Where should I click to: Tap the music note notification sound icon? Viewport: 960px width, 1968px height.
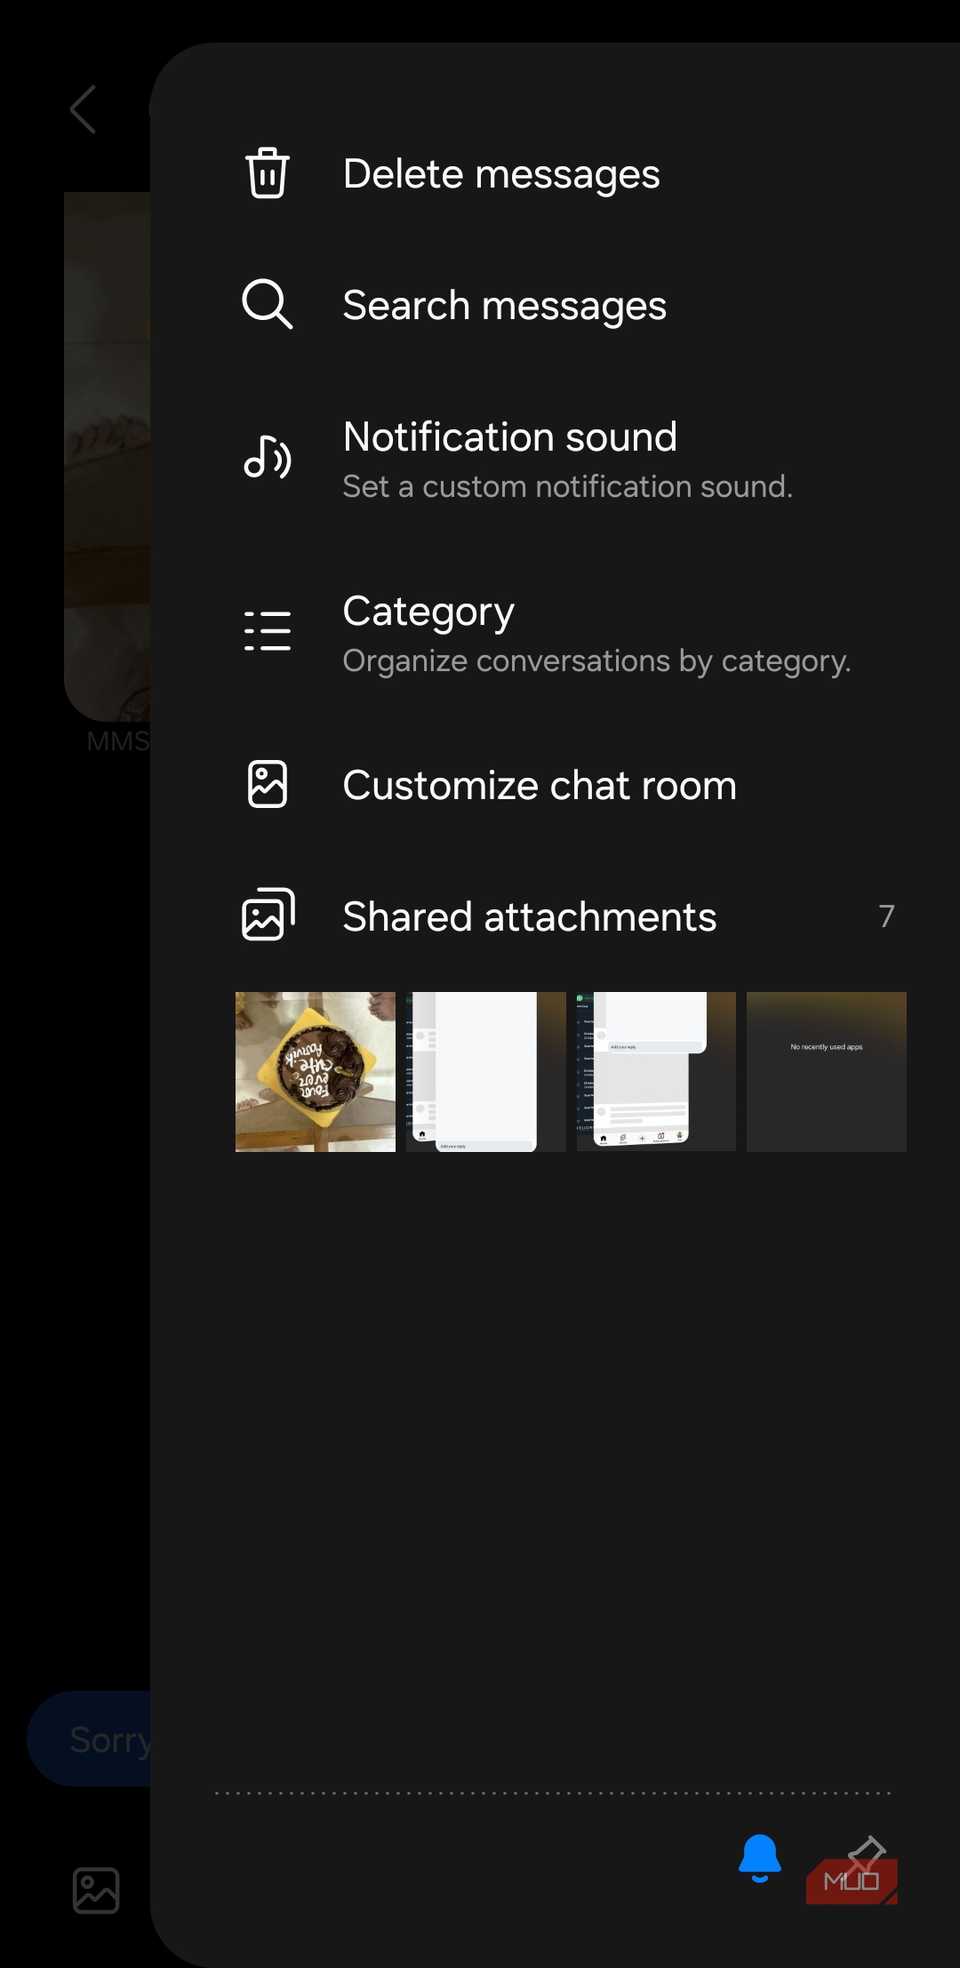[x=267, y=458]
